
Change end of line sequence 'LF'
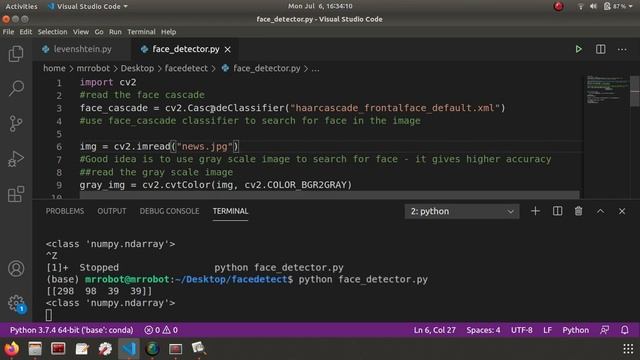547,330
